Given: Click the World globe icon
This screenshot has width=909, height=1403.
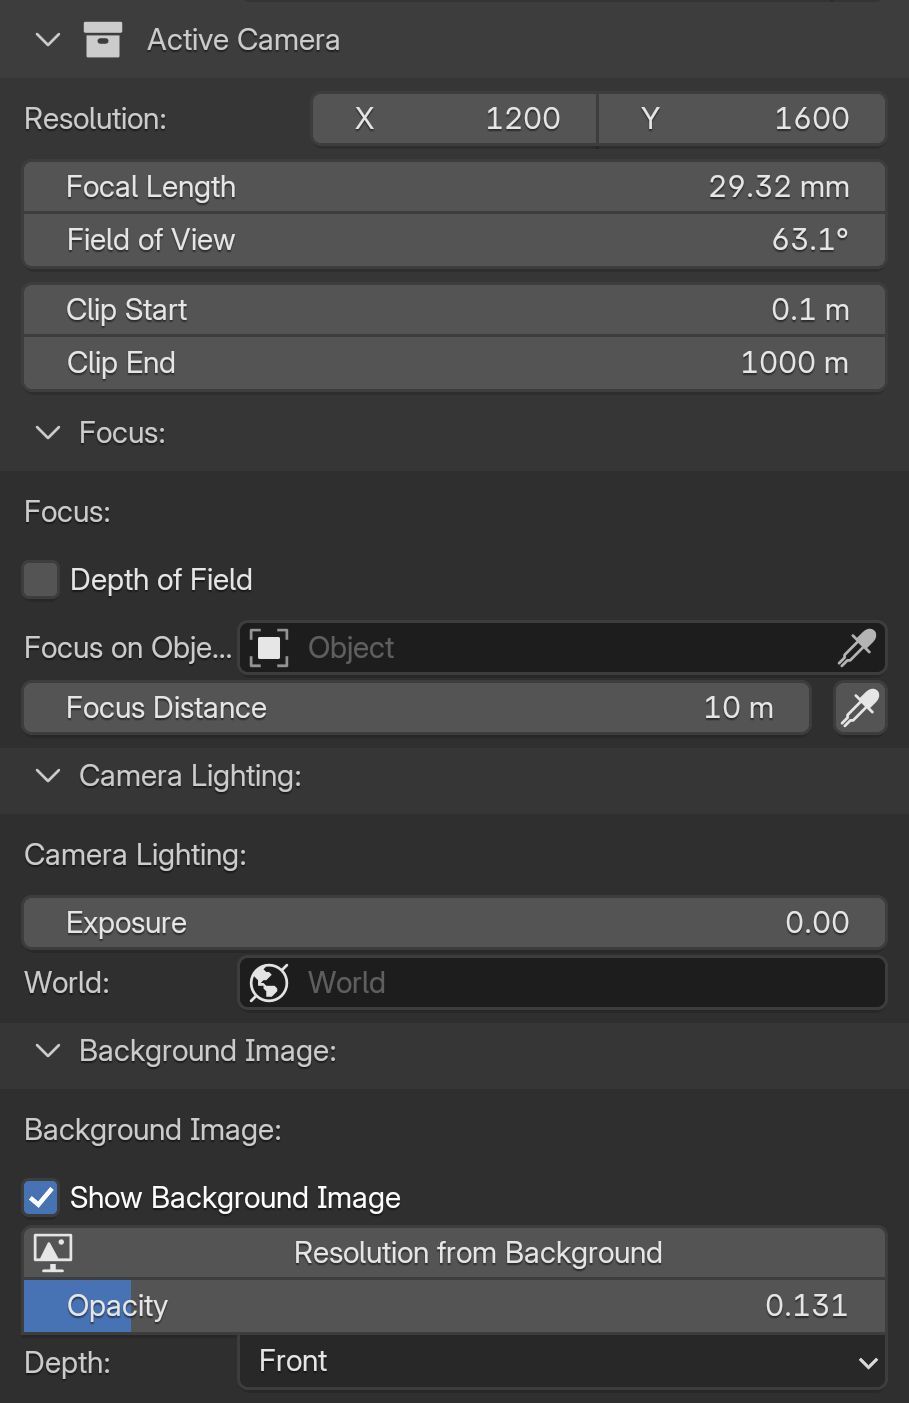Looking at the screenshot, I should 269,983.
